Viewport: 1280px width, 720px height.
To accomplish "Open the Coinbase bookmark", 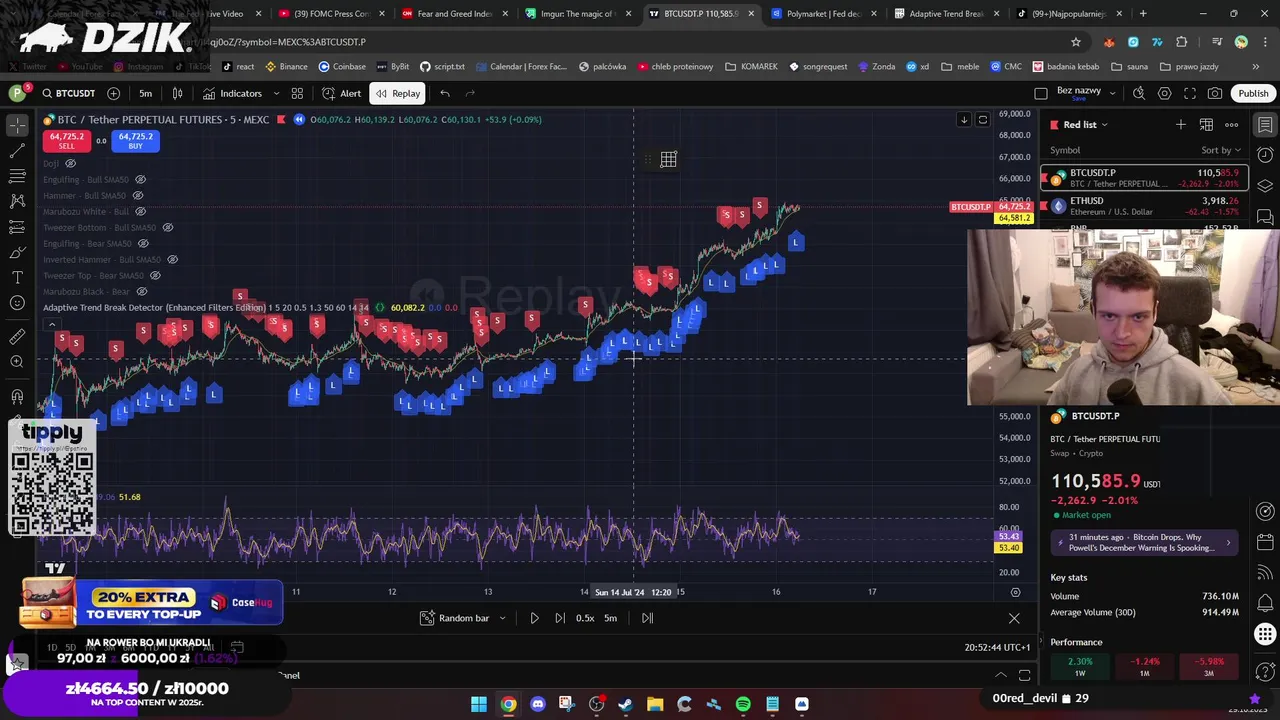I will [x=342, y=66].
